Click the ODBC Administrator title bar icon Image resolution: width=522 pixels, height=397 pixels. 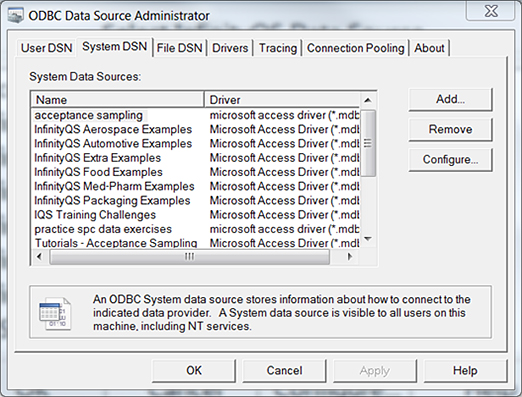tap(16, 16)
